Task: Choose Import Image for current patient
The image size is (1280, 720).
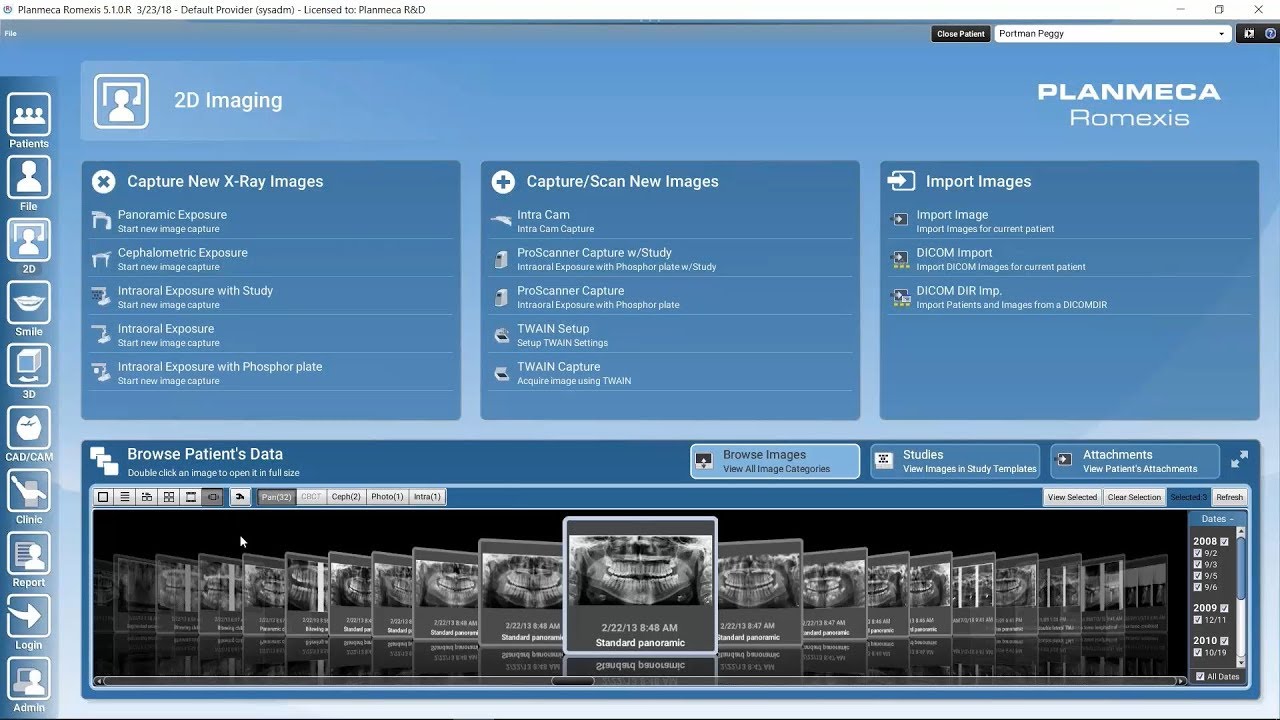Action: tap(1069, 221)
